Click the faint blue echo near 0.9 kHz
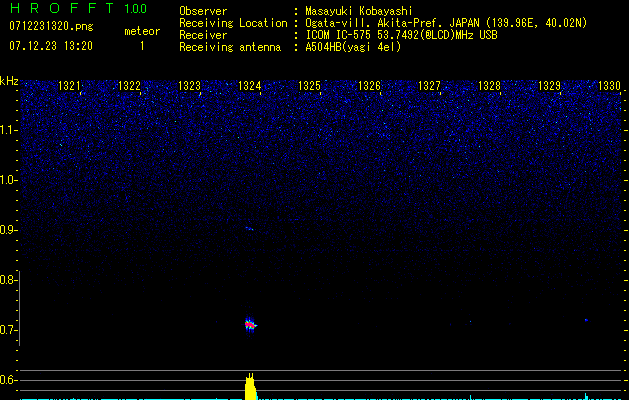 249,229
